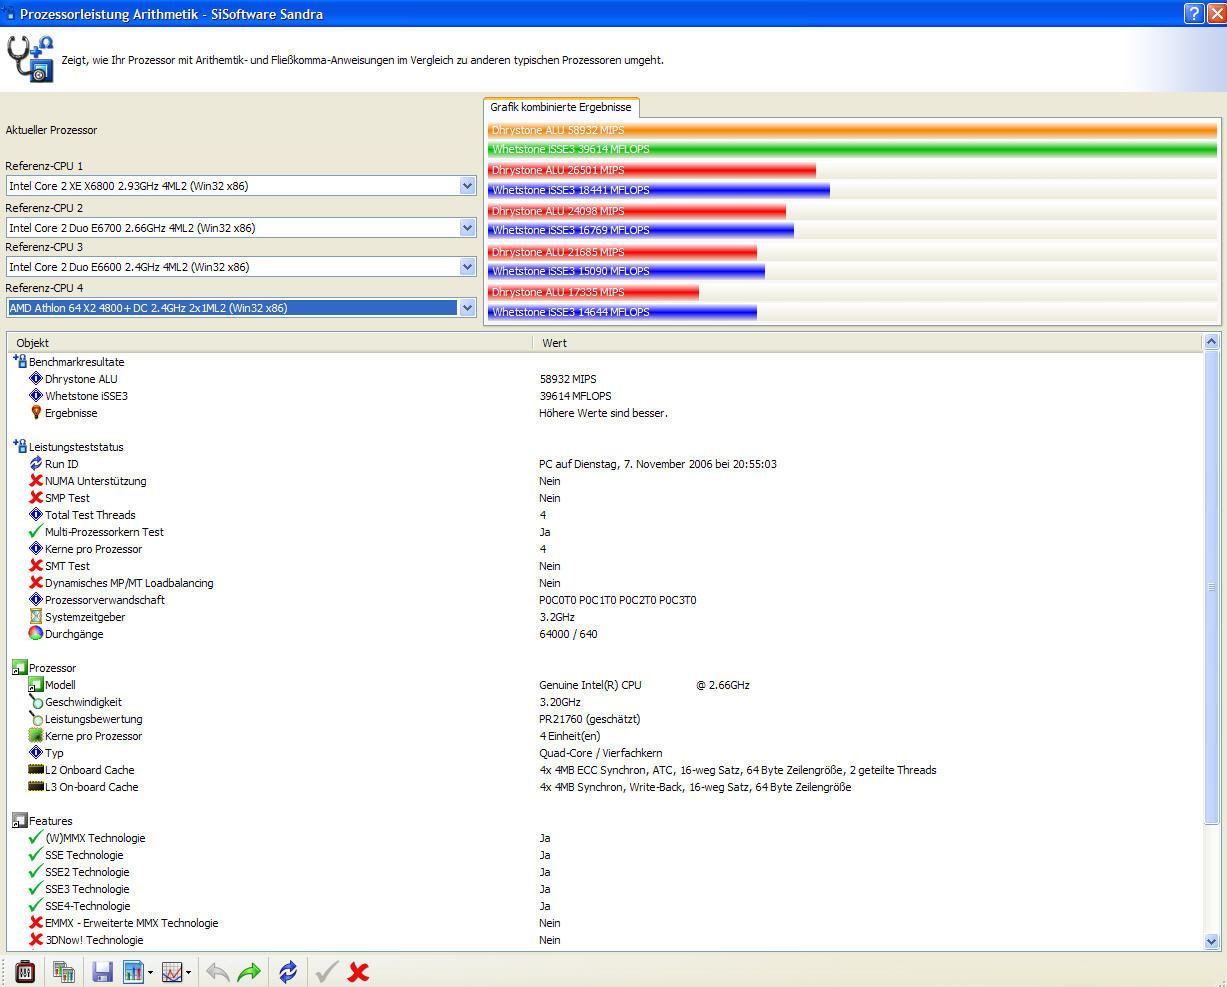Viewport: 1227px width, 987px height.
Task: Click the Wert column header
Action: click(868, 343)
